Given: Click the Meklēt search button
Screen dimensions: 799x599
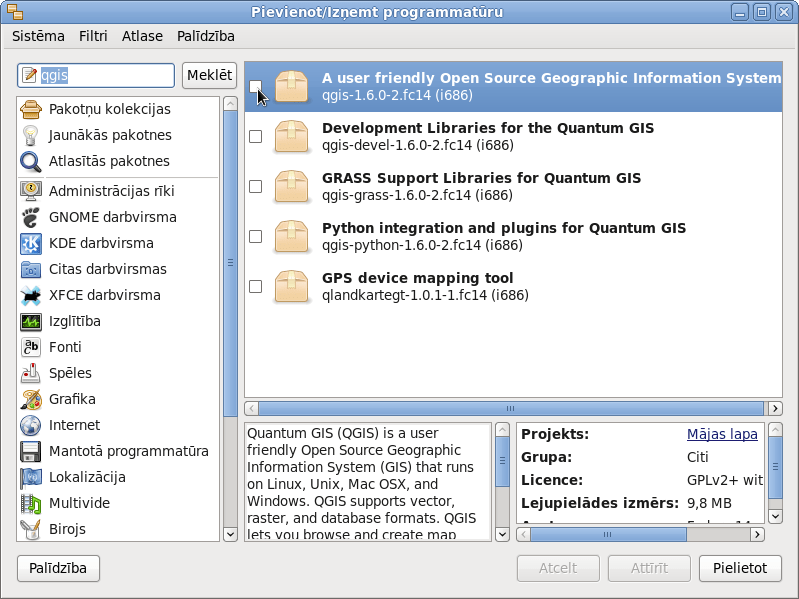Looking at the screenshot, I should (209, 75).
